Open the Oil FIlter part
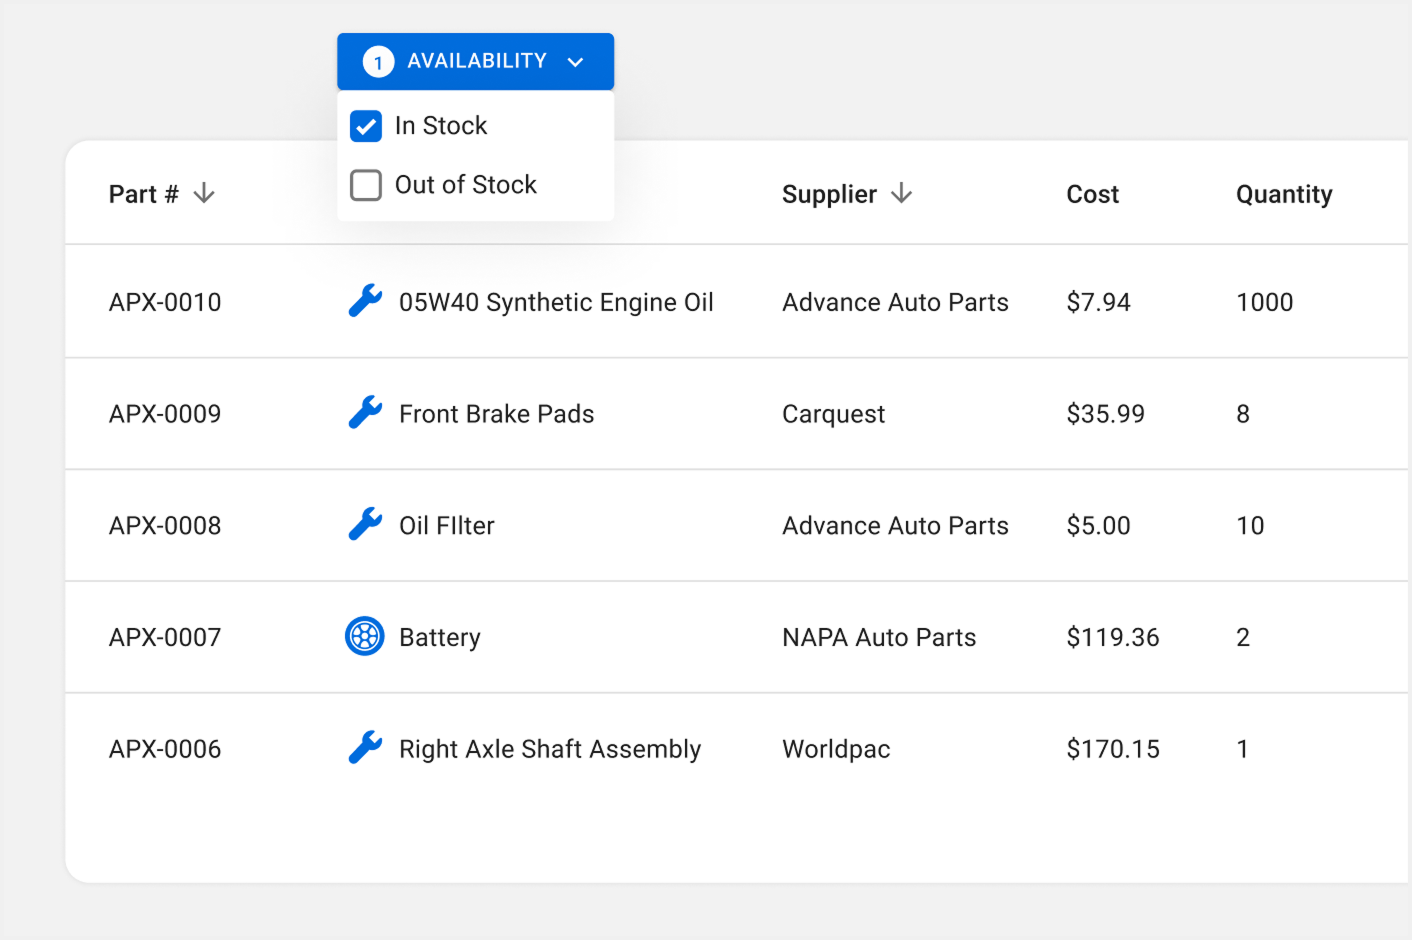Viewport: 1412px width, 940px height. (446, 526)
